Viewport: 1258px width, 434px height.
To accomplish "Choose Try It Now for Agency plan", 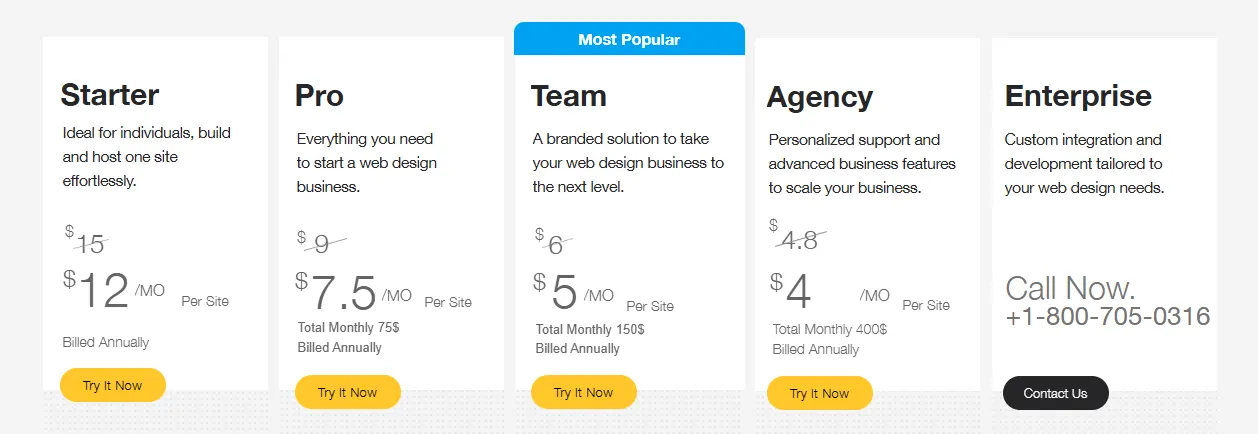I will pyautogui.click(x=819, y=393).
